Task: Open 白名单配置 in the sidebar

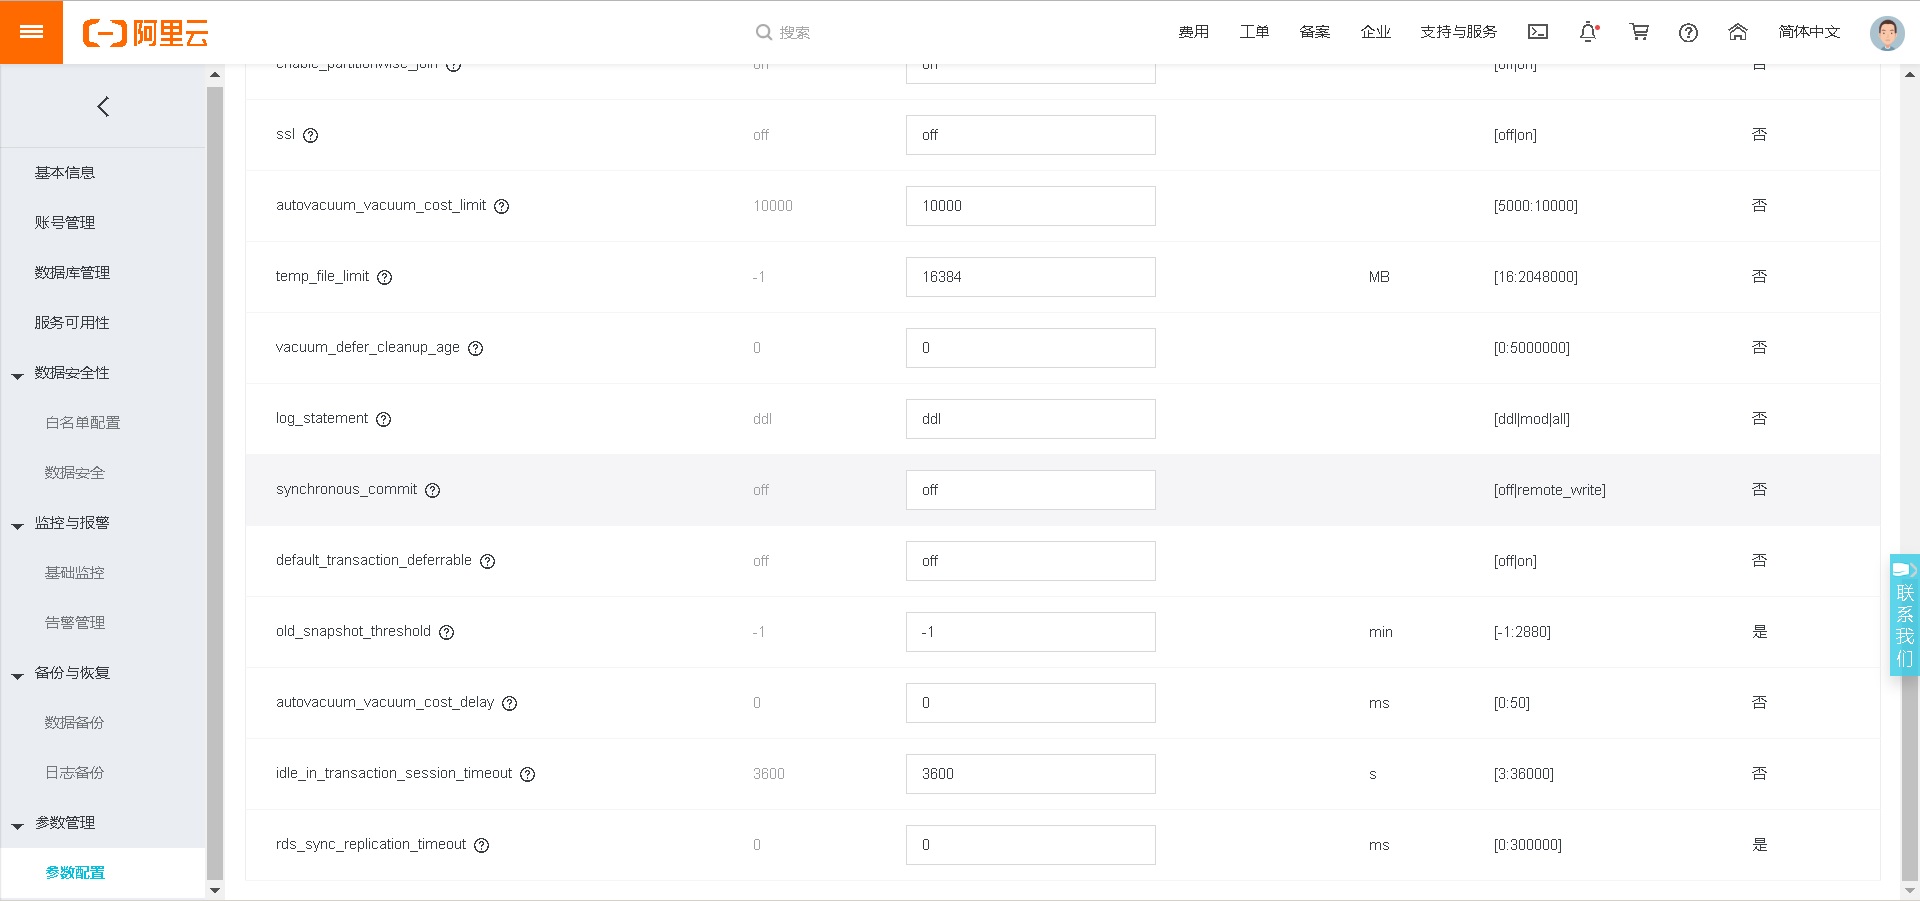Action: (x=82, y=423)
